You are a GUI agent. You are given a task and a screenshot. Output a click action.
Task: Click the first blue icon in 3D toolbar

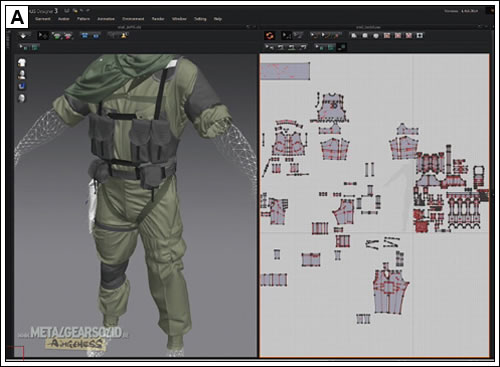click(x=85, y=36)
